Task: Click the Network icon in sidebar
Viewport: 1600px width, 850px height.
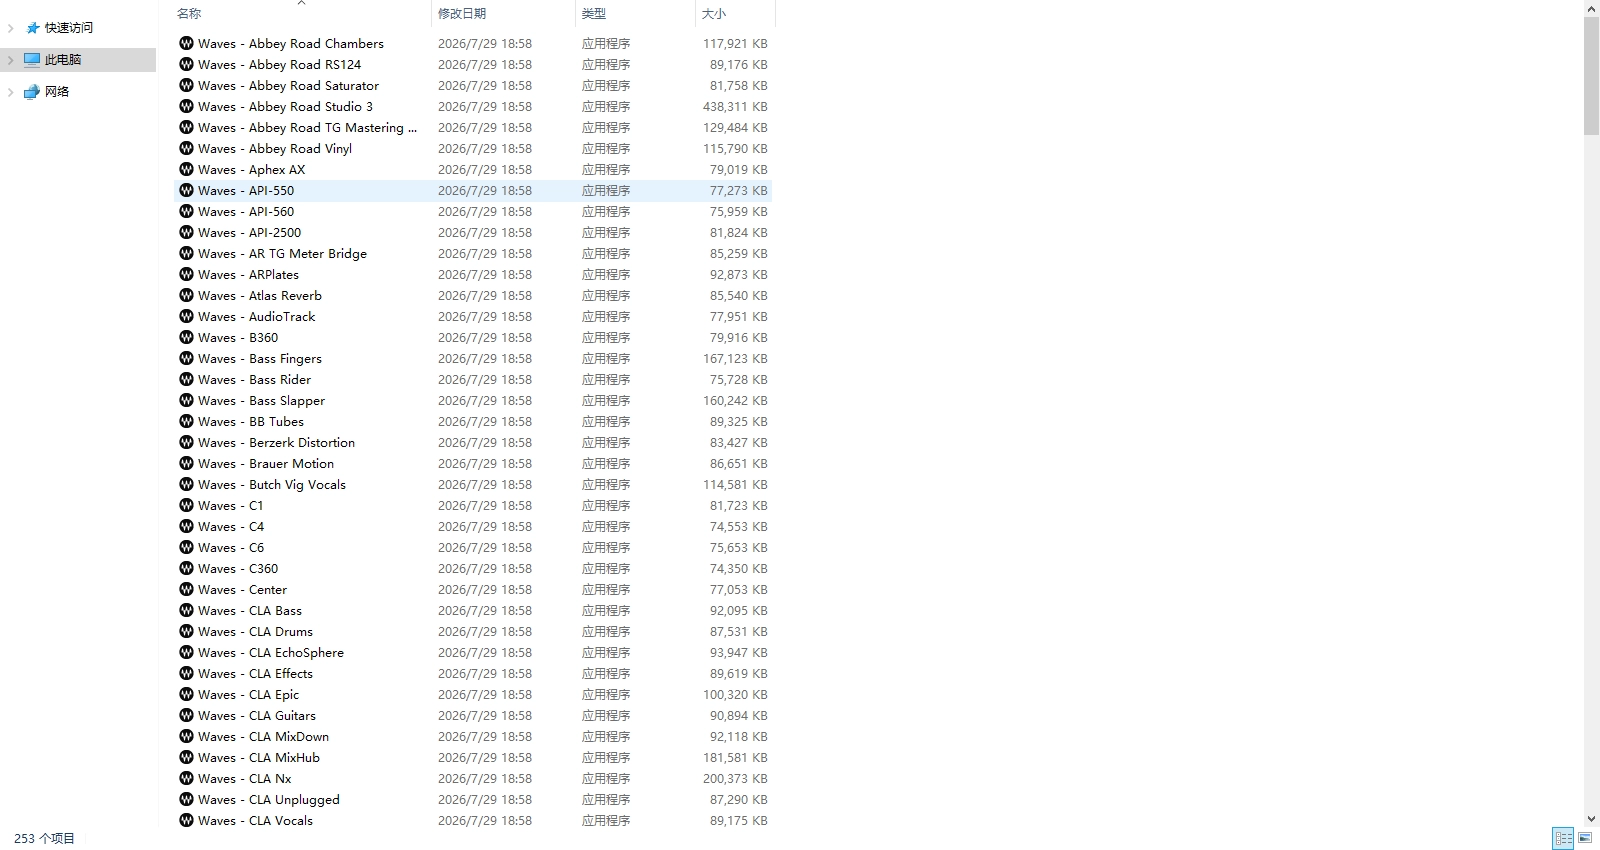Action: pos(32,91)
